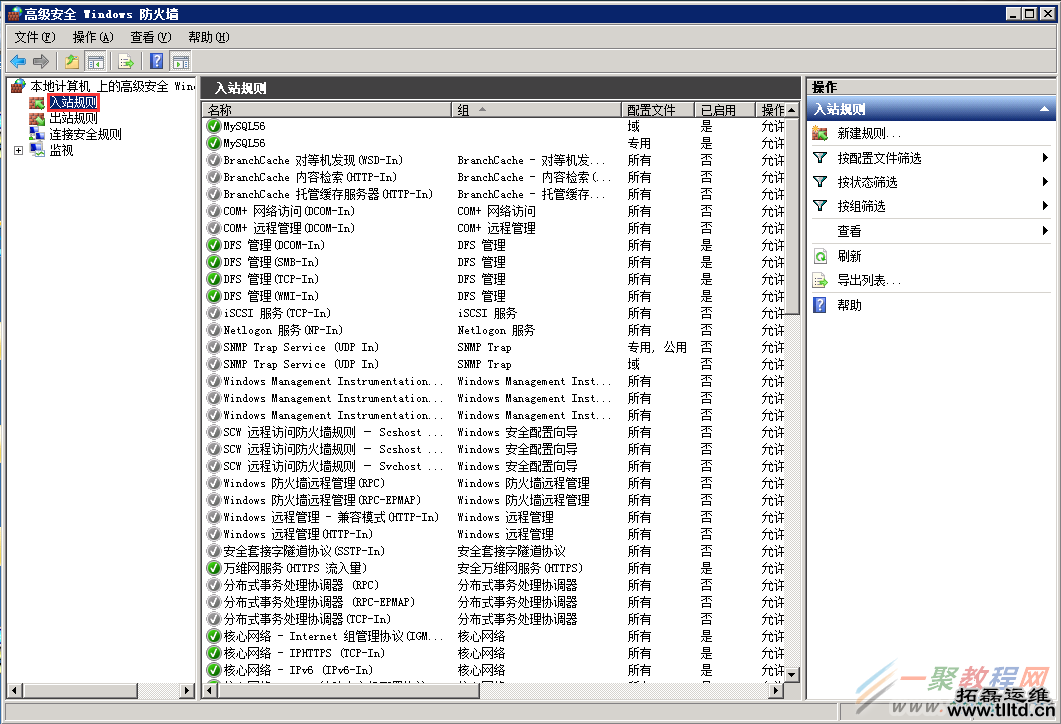Click the blue Help question mark toolbar icon
Viewport: 1061px width, 724px height.
tap(157, 61)
